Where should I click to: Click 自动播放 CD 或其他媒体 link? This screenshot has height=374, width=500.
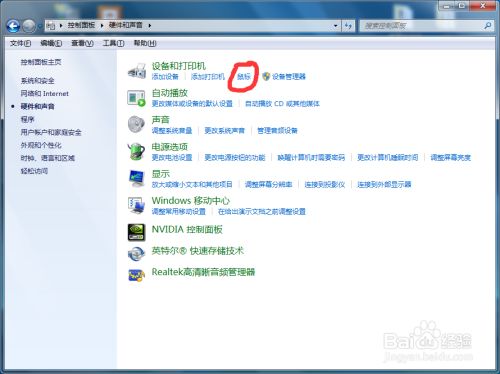[x=282, y=104]
